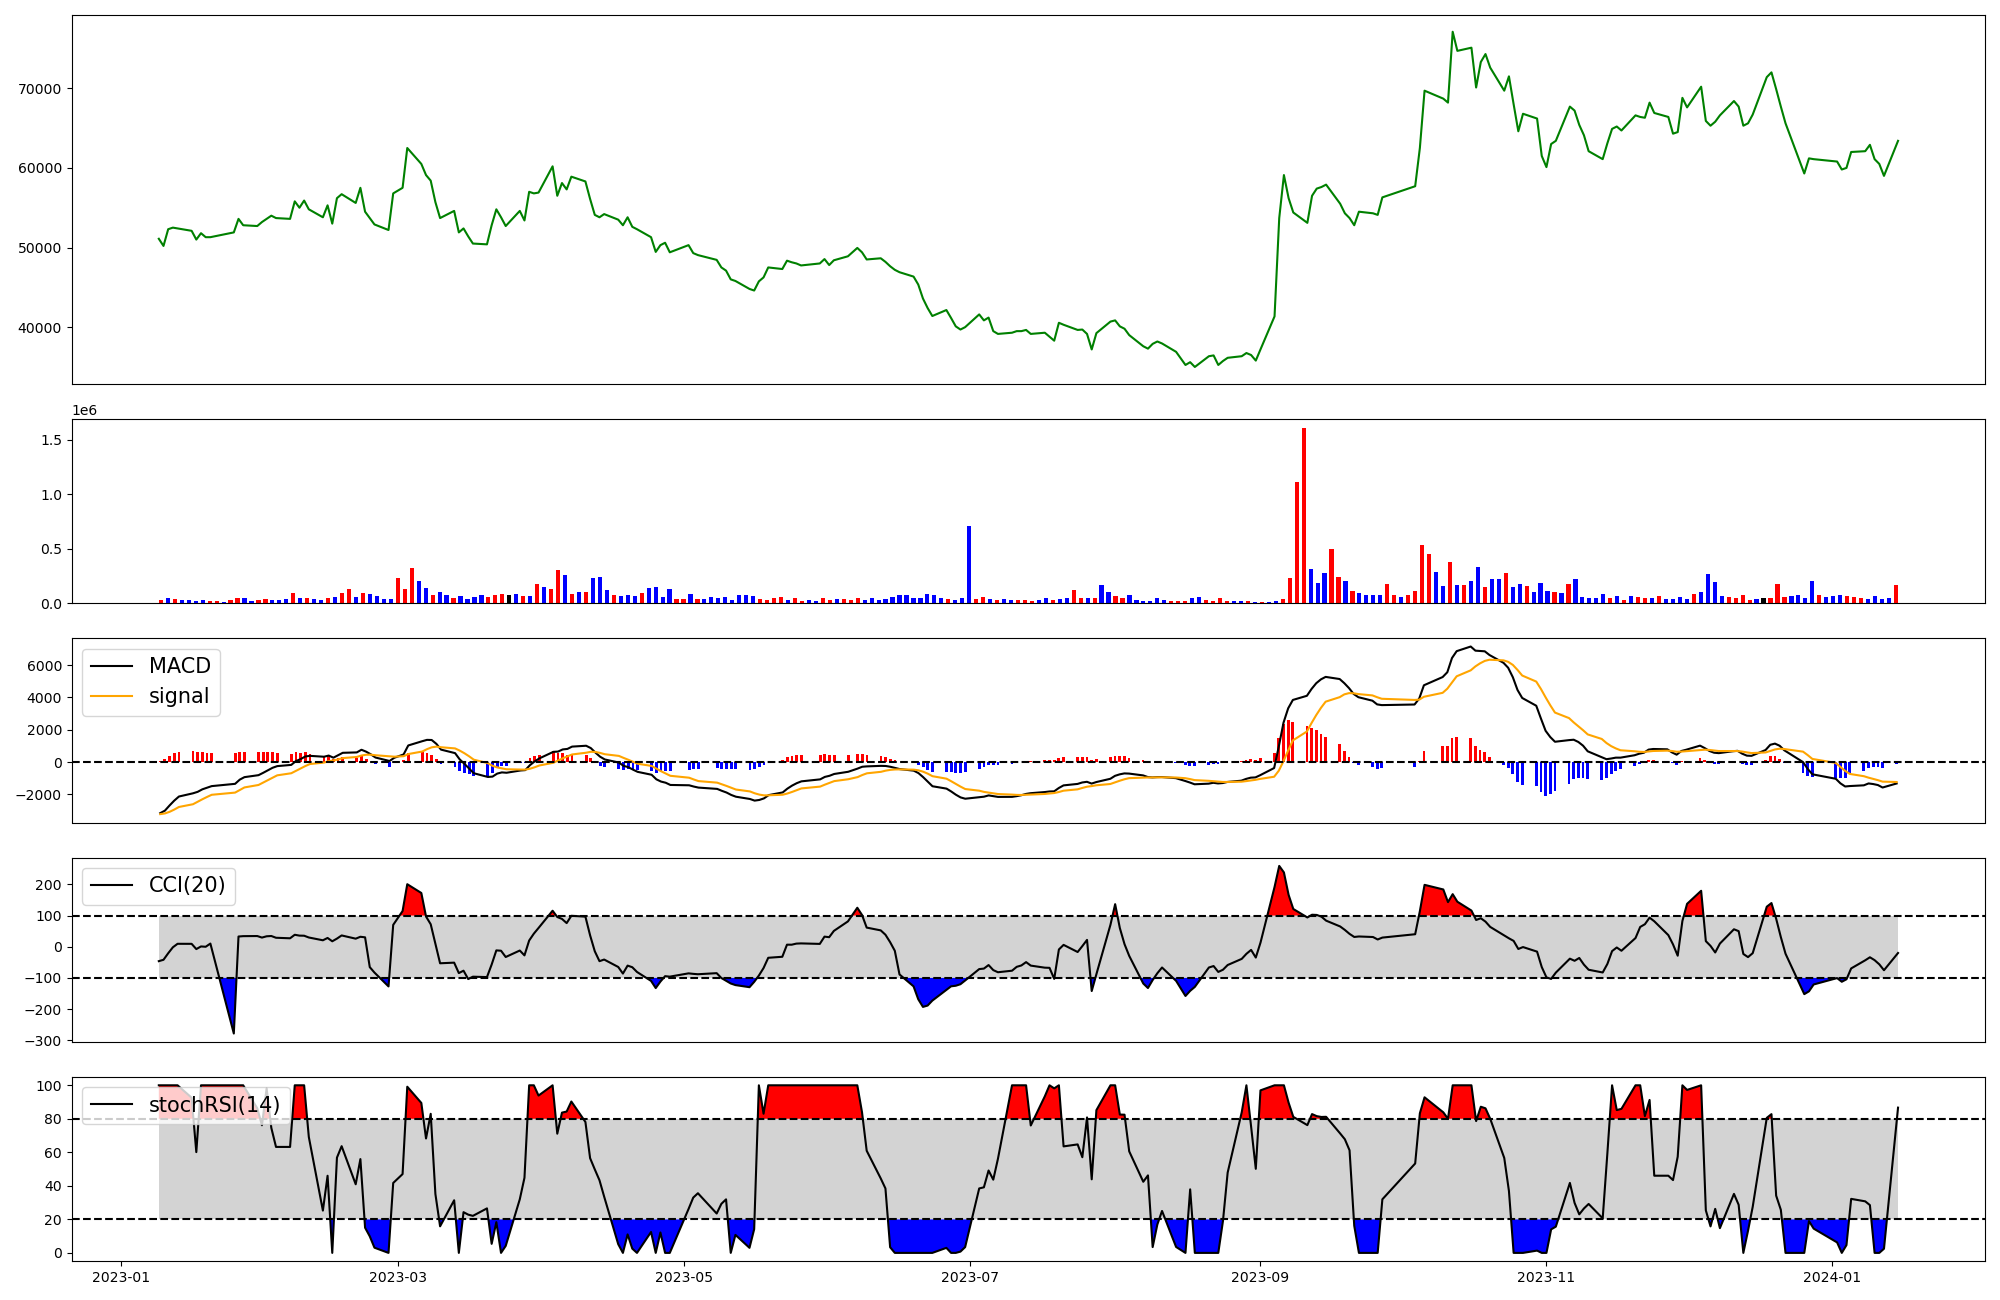Click the 2023-09 x-axis tick label
Image resolution: width=2000 pixels, height=1300 pixels.
1260,1277
